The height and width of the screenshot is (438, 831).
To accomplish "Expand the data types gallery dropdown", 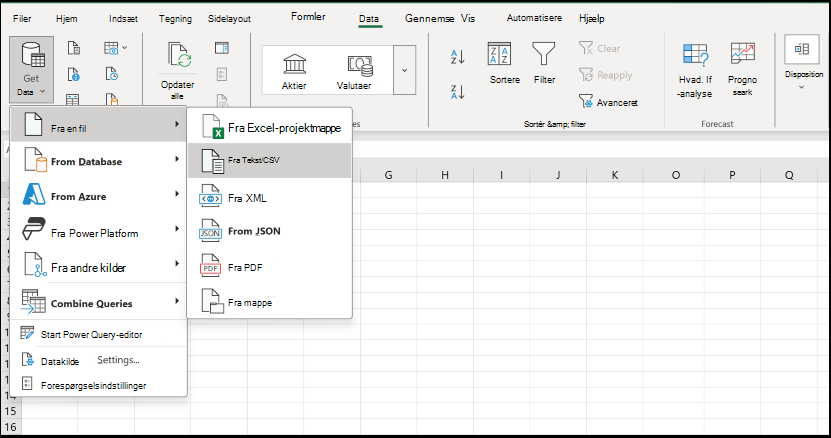I will coord(404,70).
